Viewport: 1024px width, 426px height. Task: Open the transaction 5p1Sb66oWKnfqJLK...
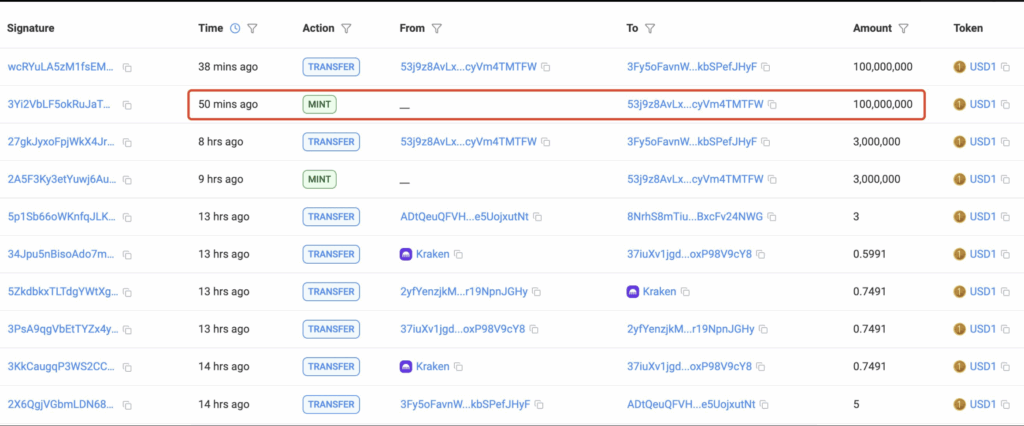(x=62, y=216)
